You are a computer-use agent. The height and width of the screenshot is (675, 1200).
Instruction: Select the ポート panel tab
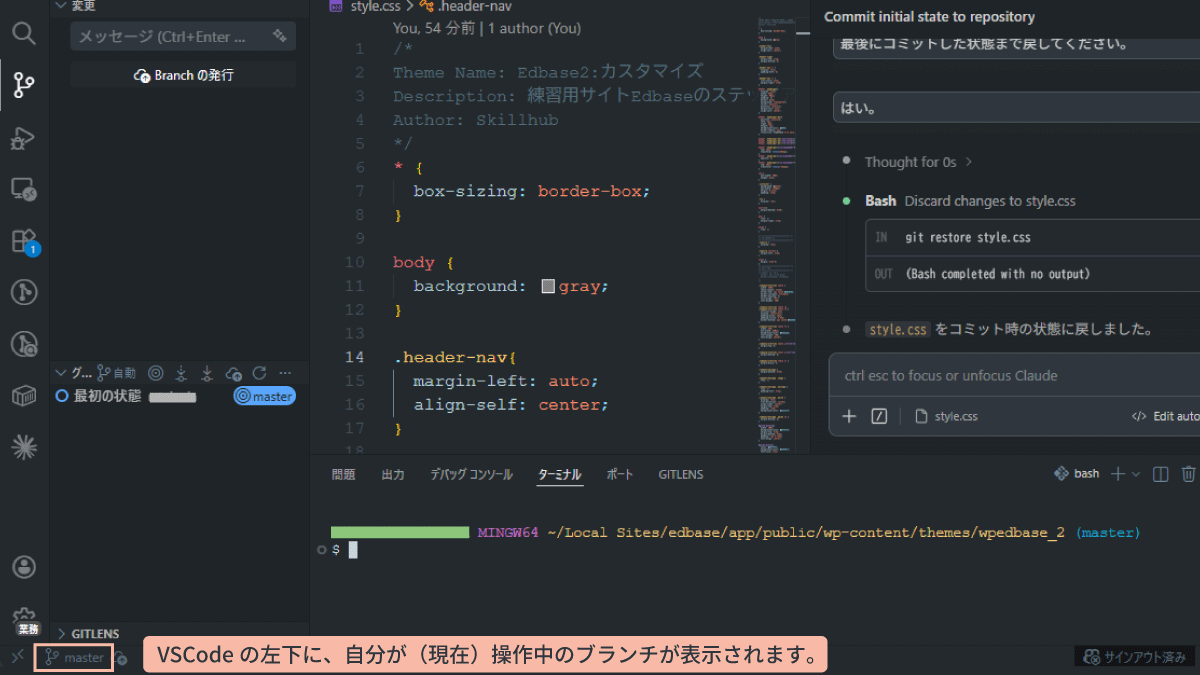click(x=620, y=474)
